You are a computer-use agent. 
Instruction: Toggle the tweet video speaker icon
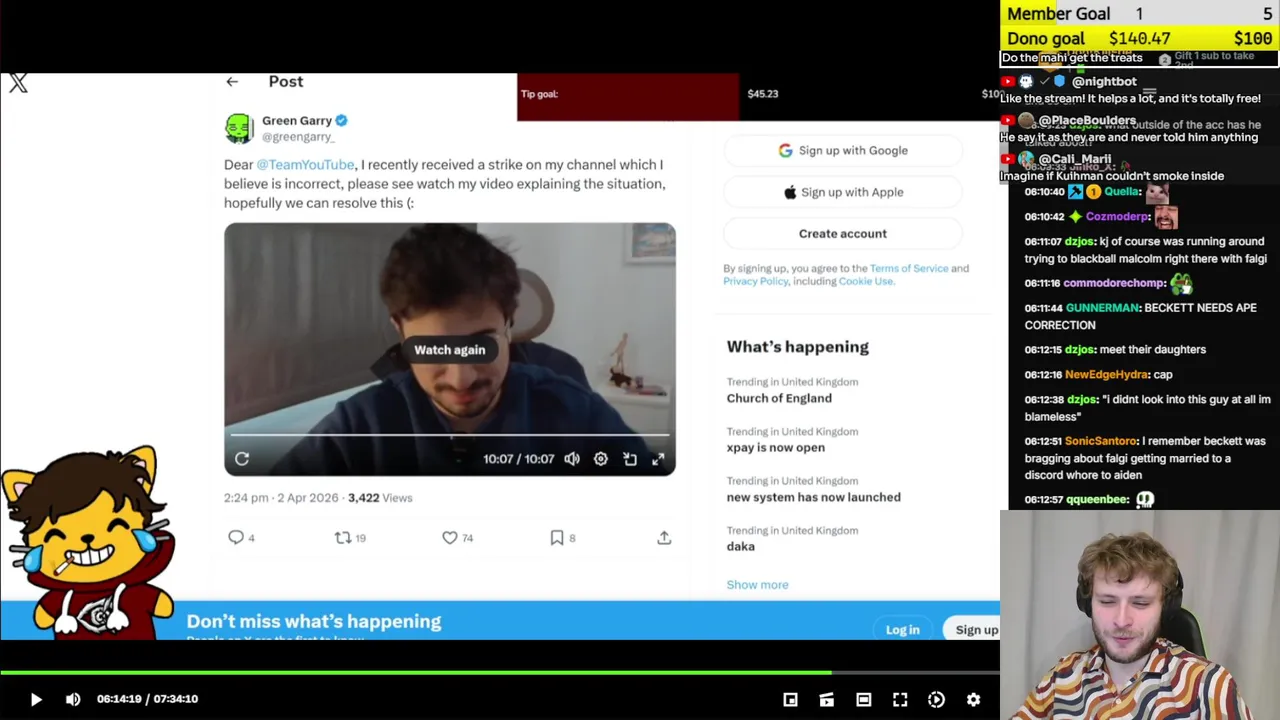tap(572, 459)
